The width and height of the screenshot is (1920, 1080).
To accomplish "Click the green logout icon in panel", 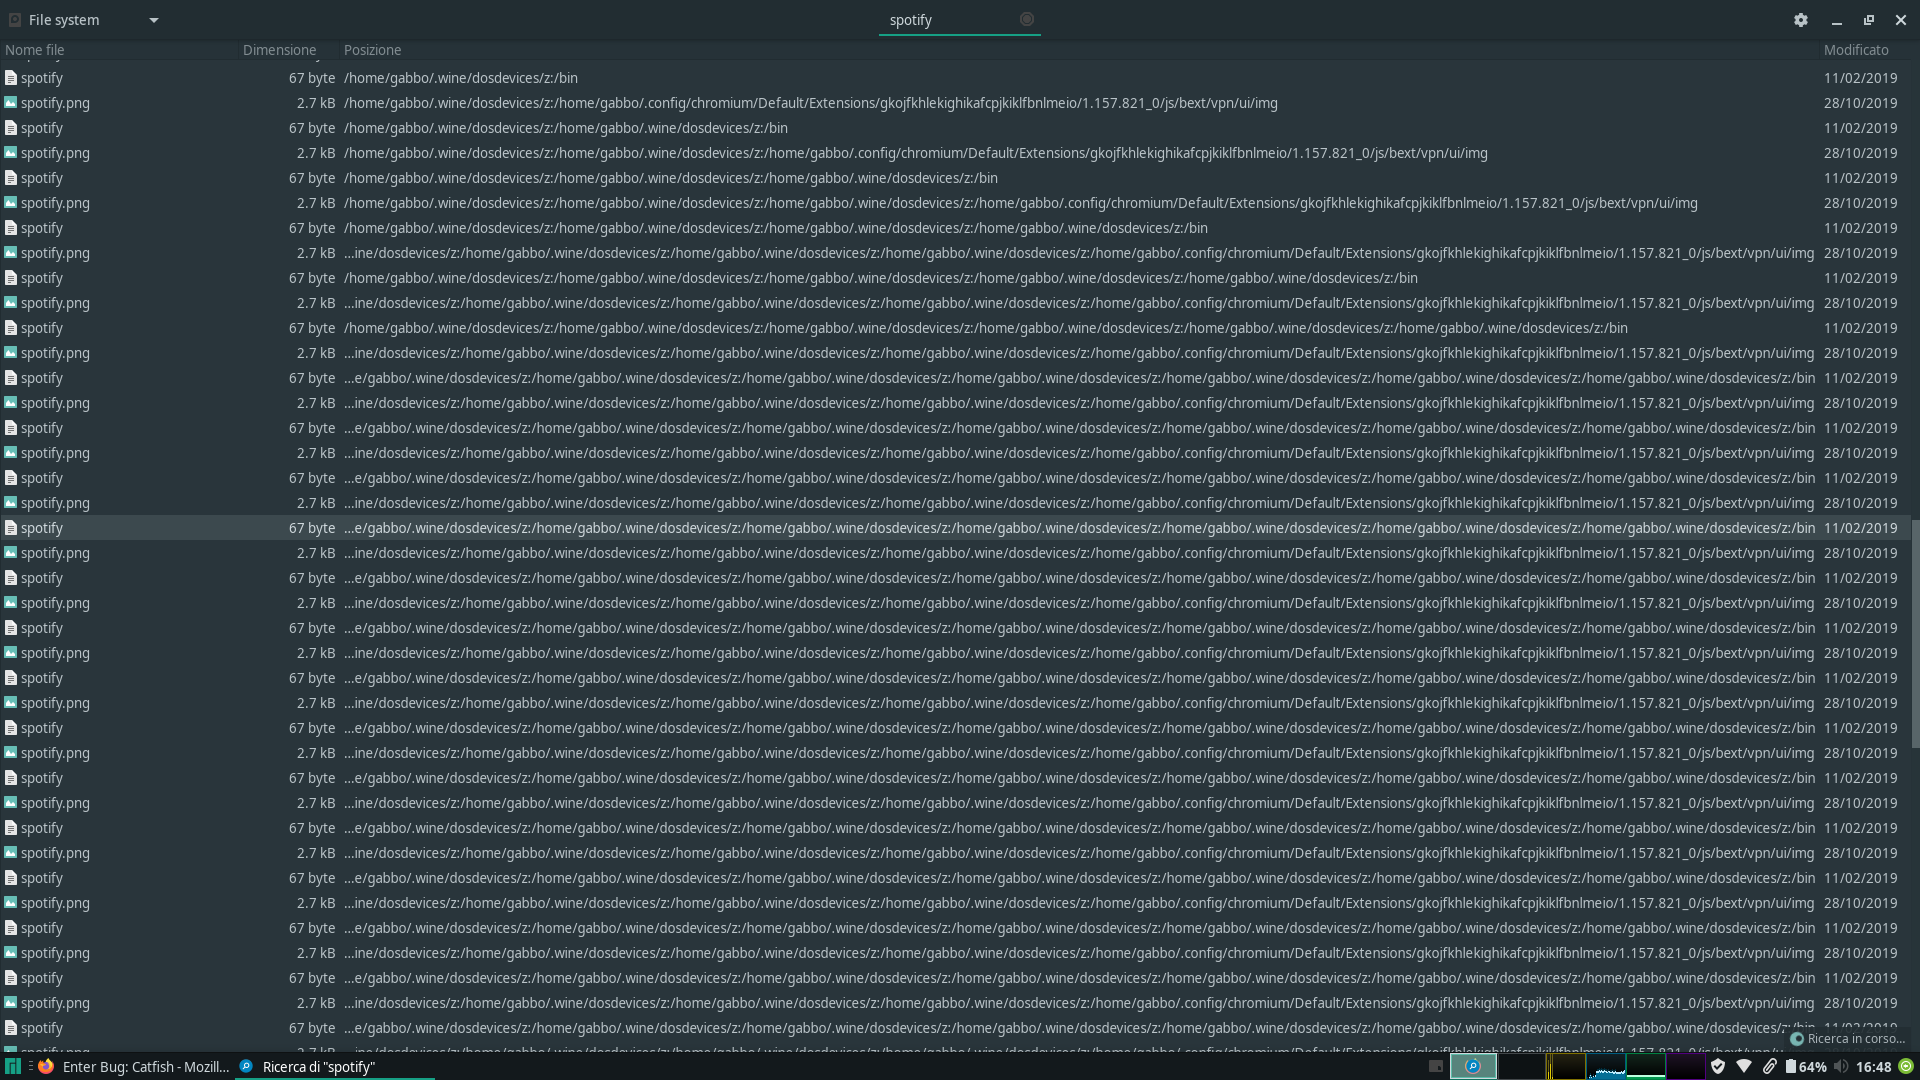I will [x=1906, y=1066].
